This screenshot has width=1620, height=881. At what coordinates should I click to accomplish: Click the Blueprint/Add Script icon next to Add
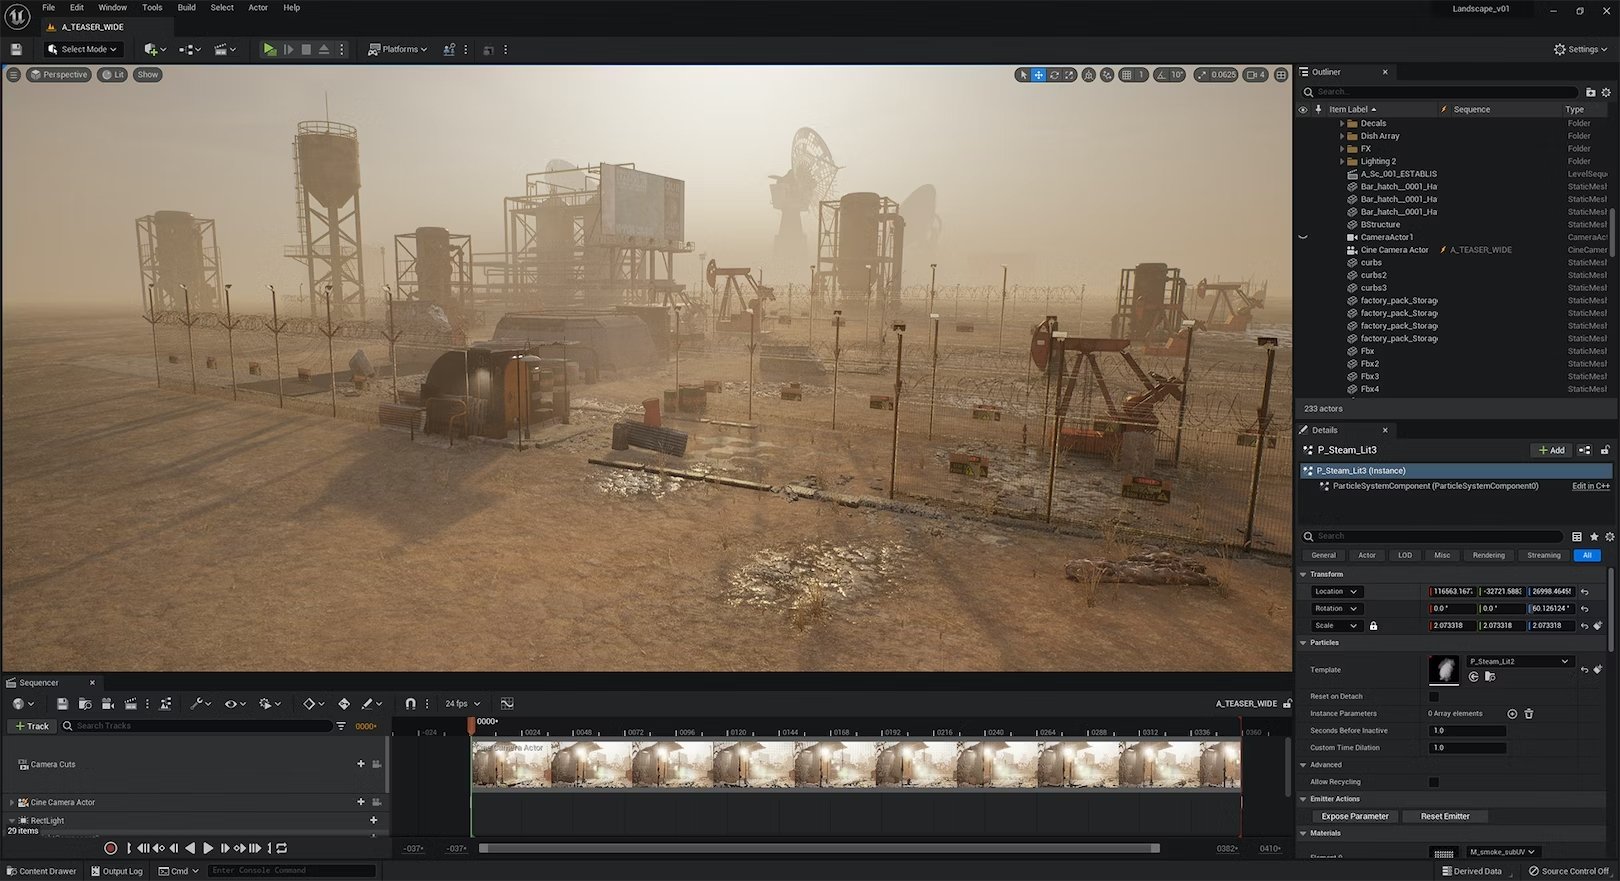1584,450
